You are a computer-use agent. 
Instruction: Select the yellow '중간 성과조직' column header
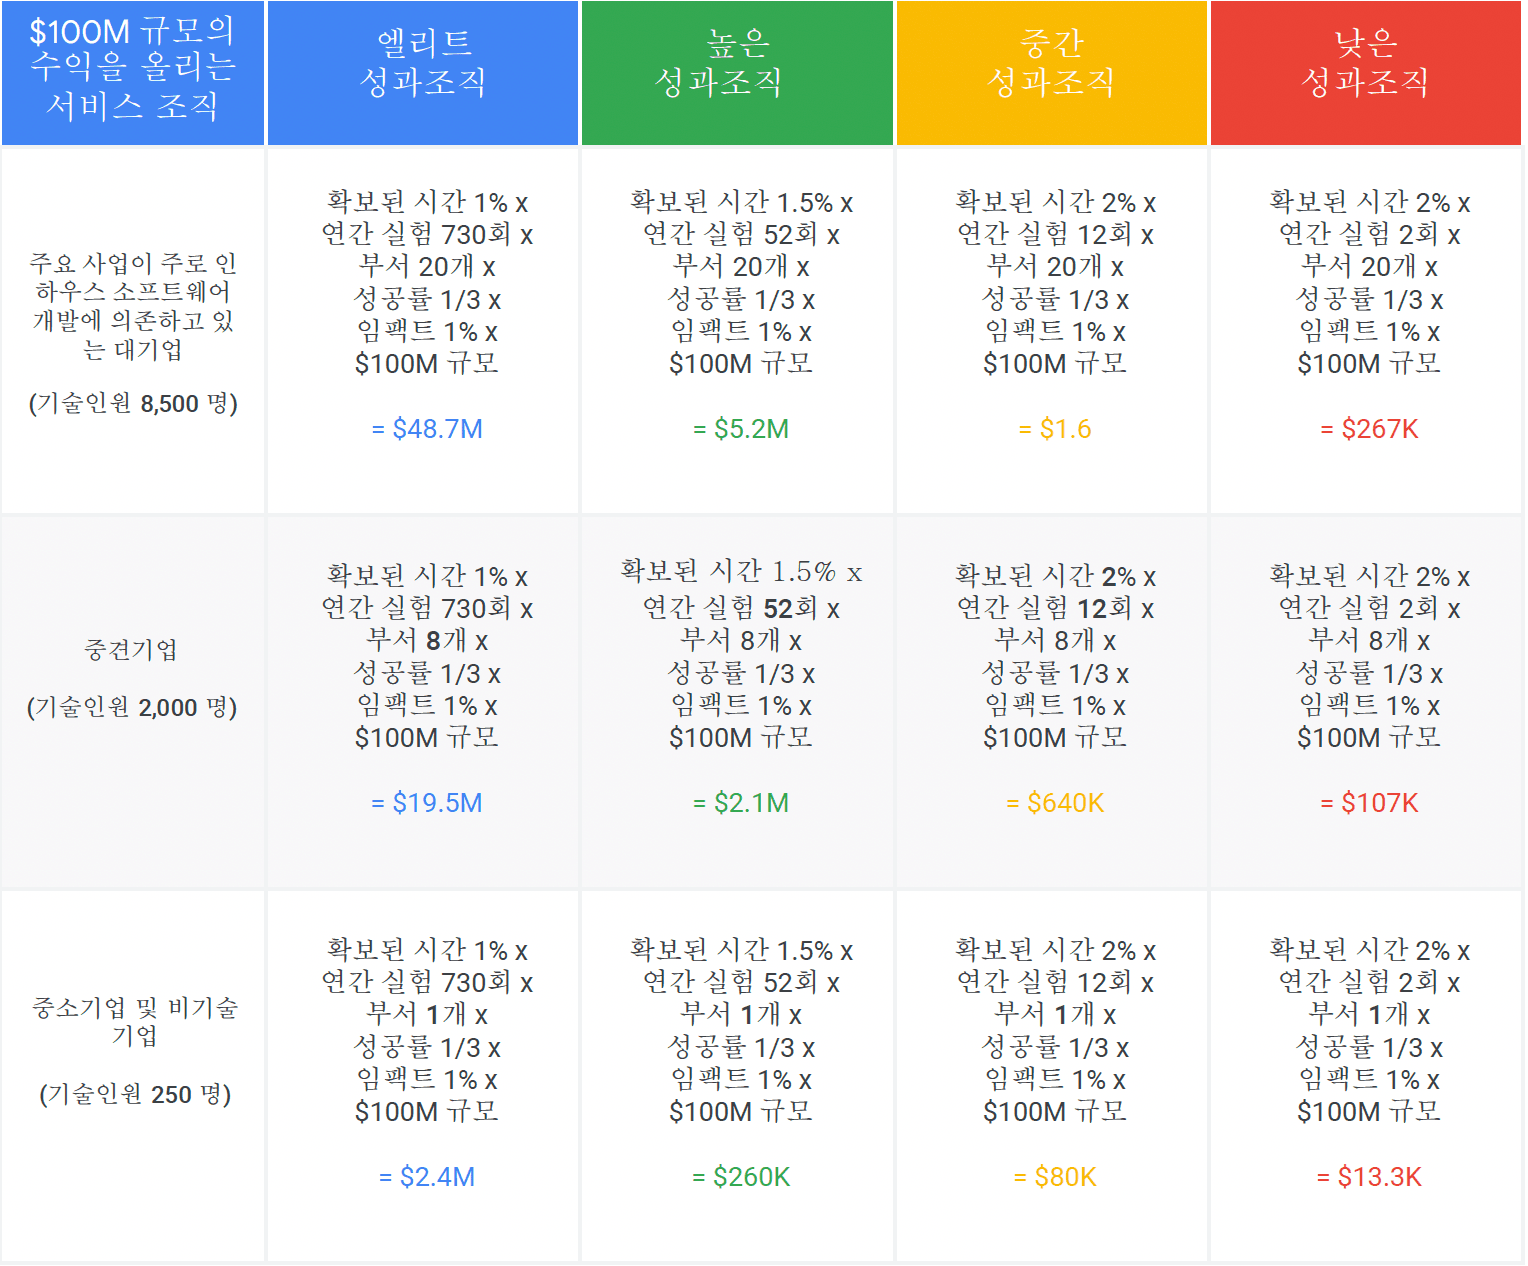[x=1052, y=73]
